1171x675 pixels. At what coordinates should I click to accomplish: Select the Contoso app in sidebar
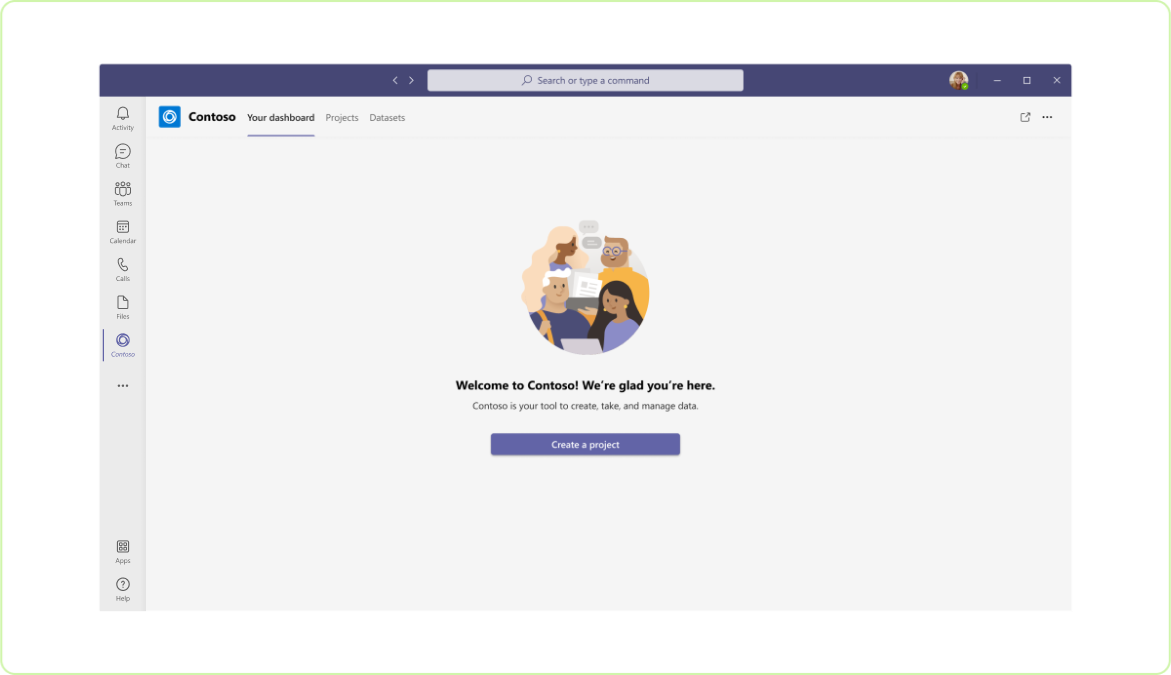122,345
